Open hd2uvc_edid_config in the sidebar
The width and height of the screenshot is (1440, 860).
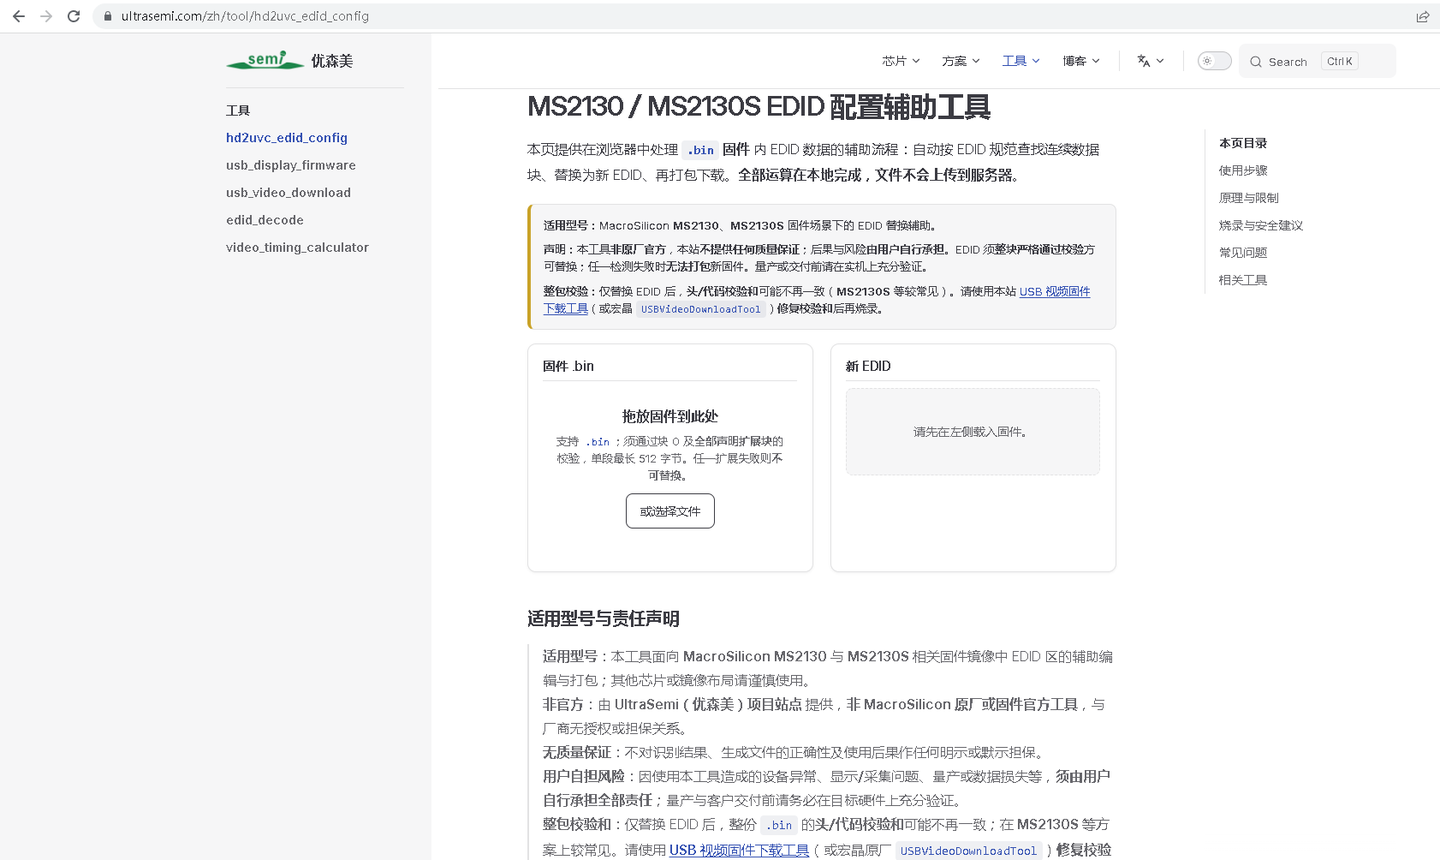(x=287, y=138)
